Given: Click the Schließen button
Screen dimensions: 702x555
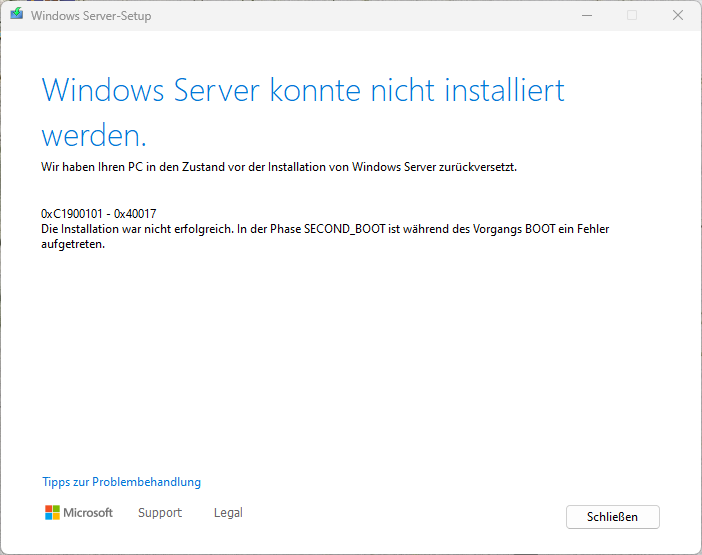Looking at the screenshot, I should coord(612,517).
